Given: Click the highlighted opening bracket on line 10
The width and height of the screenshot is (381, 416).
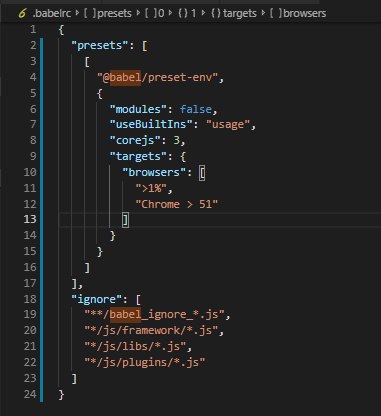Looking at the screenshot, I should click(x=202, y=173).
